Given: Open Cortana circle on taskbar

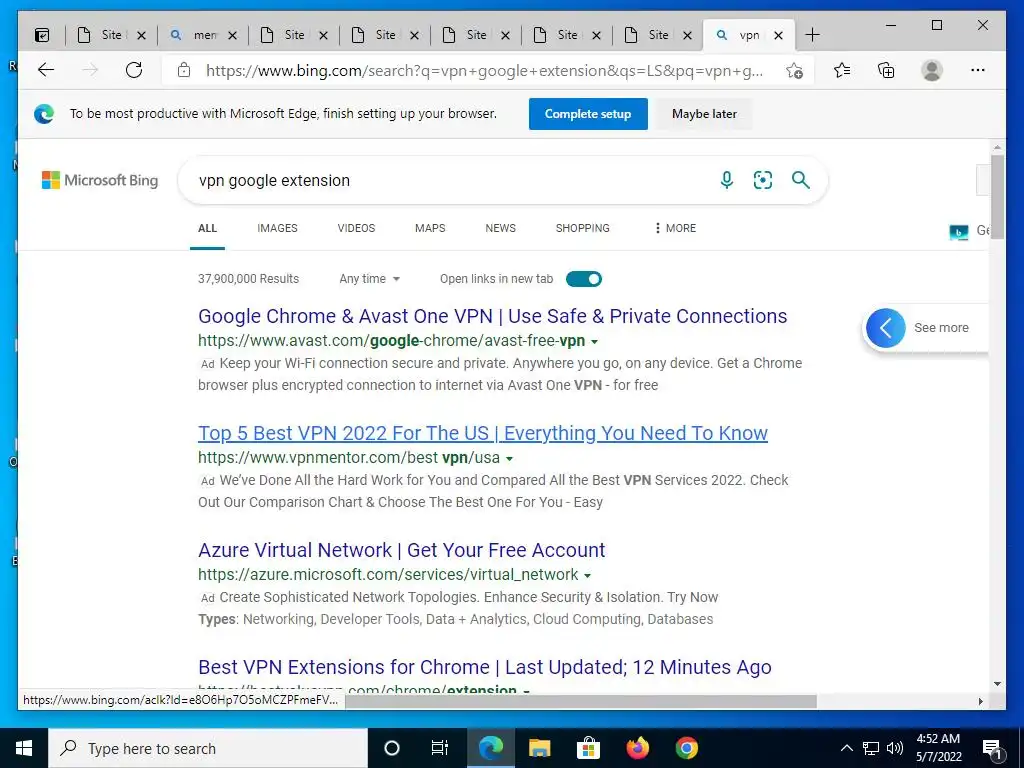Looking at the screenshot, I should [x=392, y=748].
